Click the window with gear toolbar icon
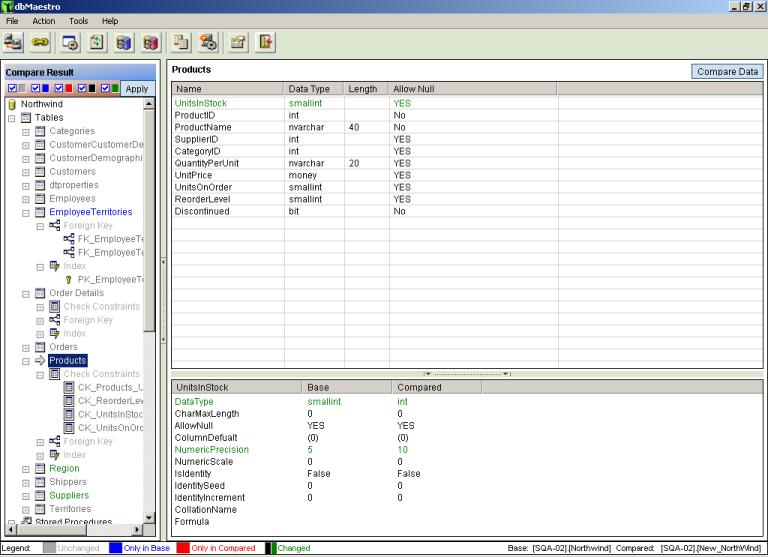Image resolution: width=768 pixels, height=557 pixels. click(71, 43)
